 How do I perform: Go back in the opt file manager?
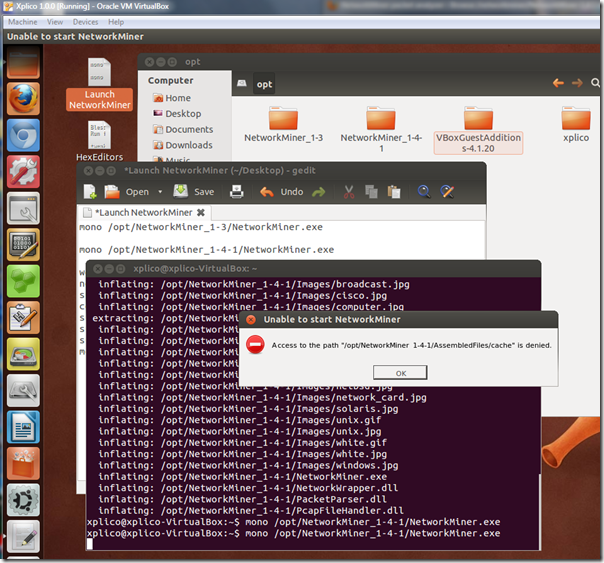[558, 82]
